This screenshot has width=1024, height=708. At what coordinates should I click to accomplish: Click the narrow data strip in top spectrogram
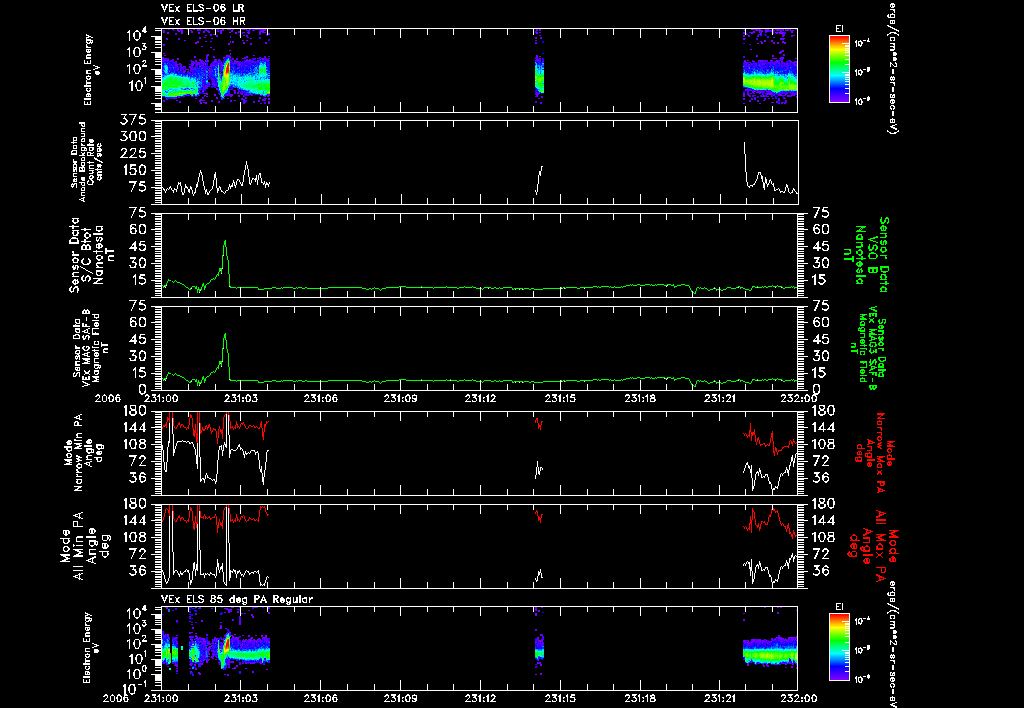[539, 69]
